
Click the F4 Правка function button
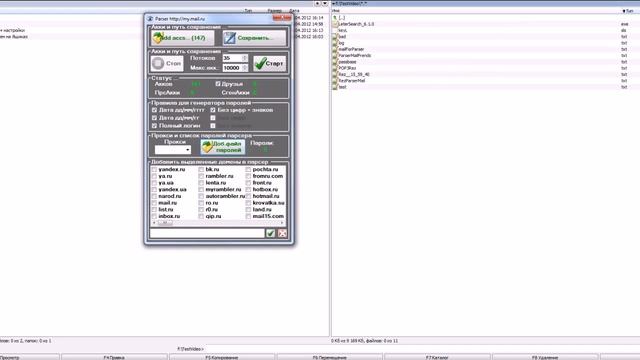click(114, 357)
